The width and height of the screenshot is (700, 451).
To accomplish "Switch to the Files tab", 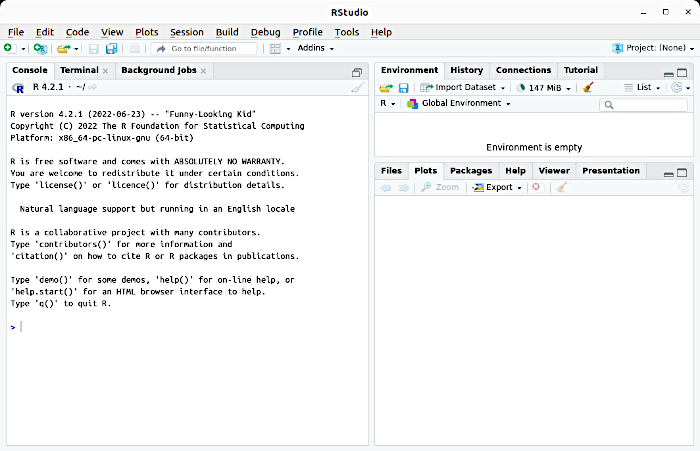I will coord(391,171).
